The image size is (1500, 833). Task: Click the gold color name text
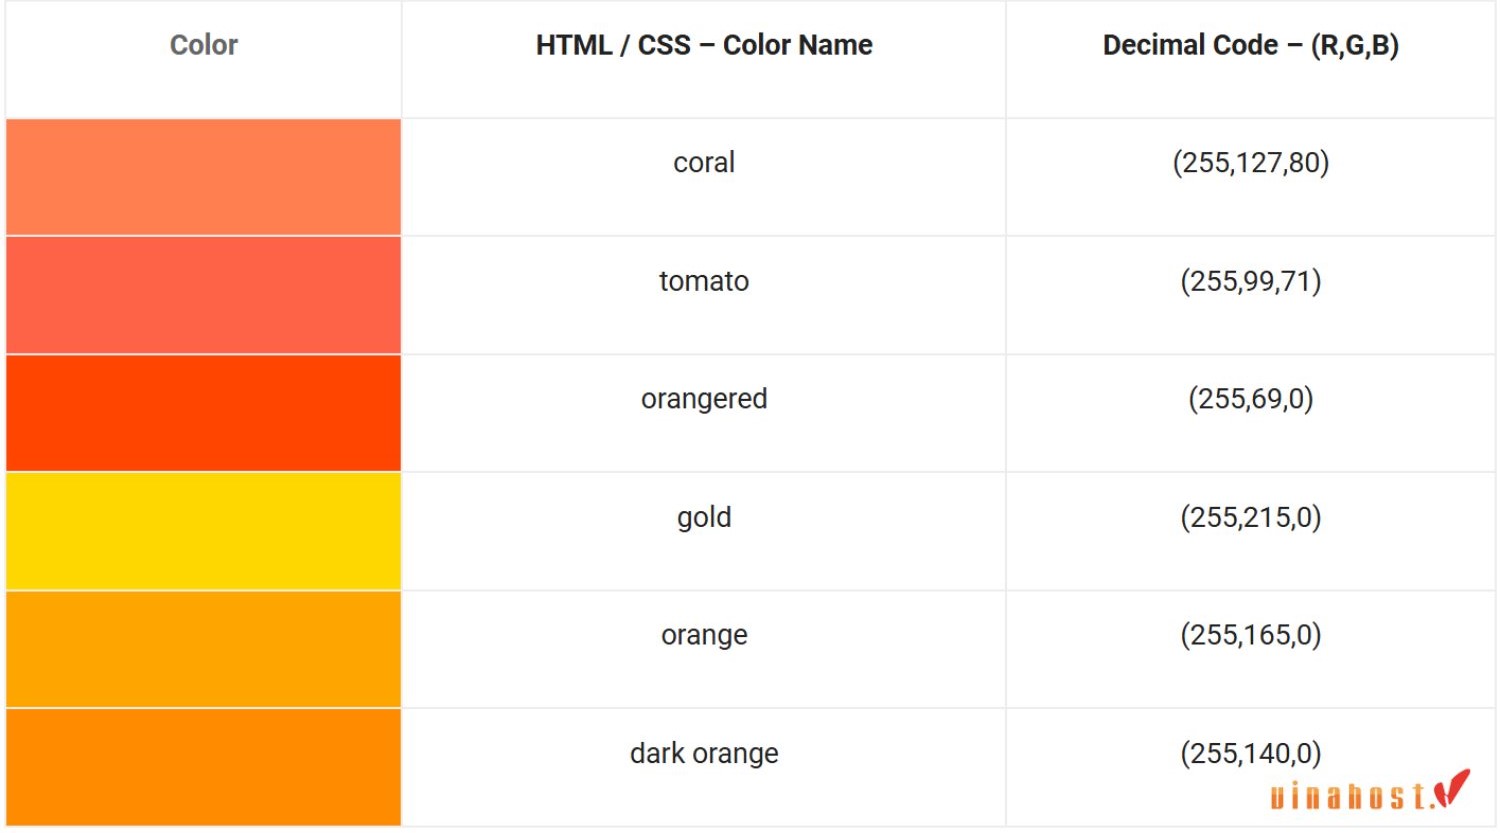coord(704,518)
